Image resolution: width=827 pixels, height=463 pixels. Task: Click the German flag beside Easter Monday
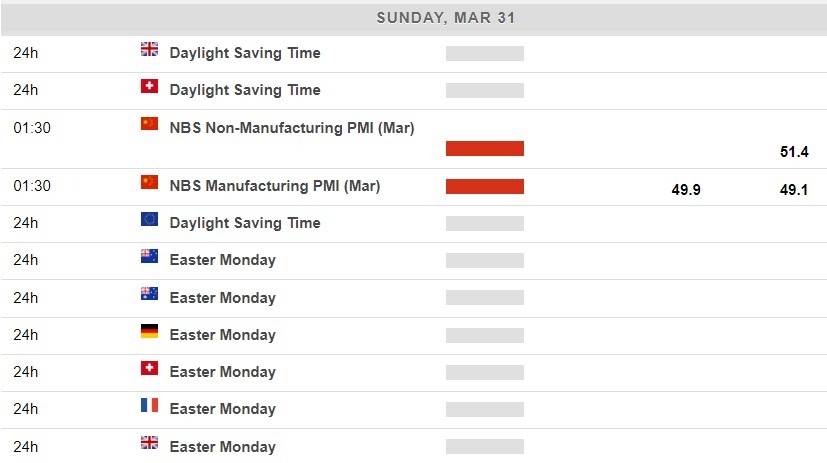tap(149, 331)
